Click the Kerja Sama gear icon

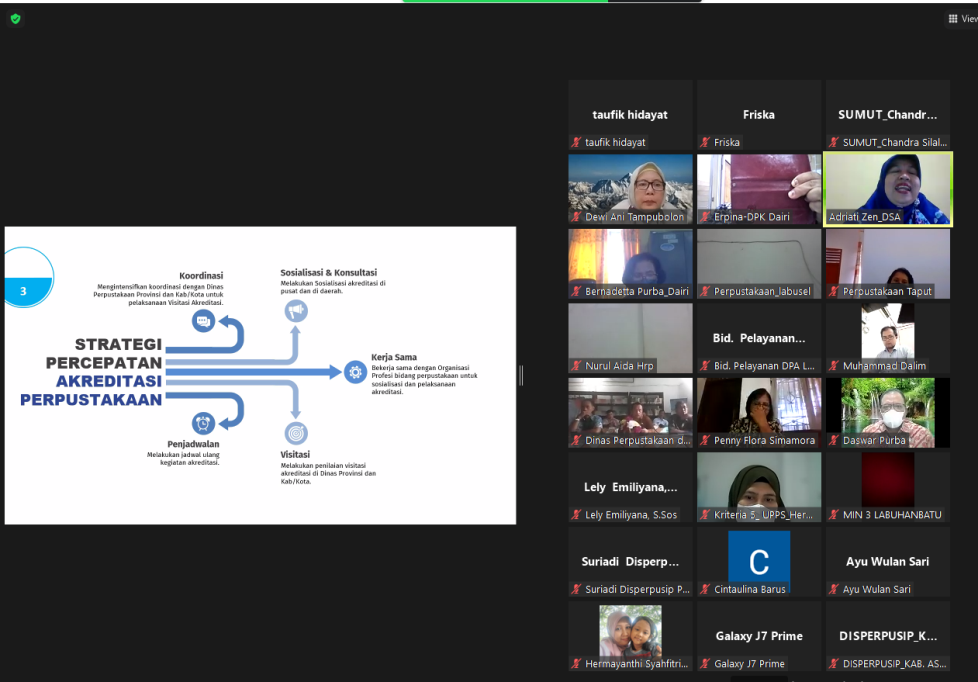355,372
